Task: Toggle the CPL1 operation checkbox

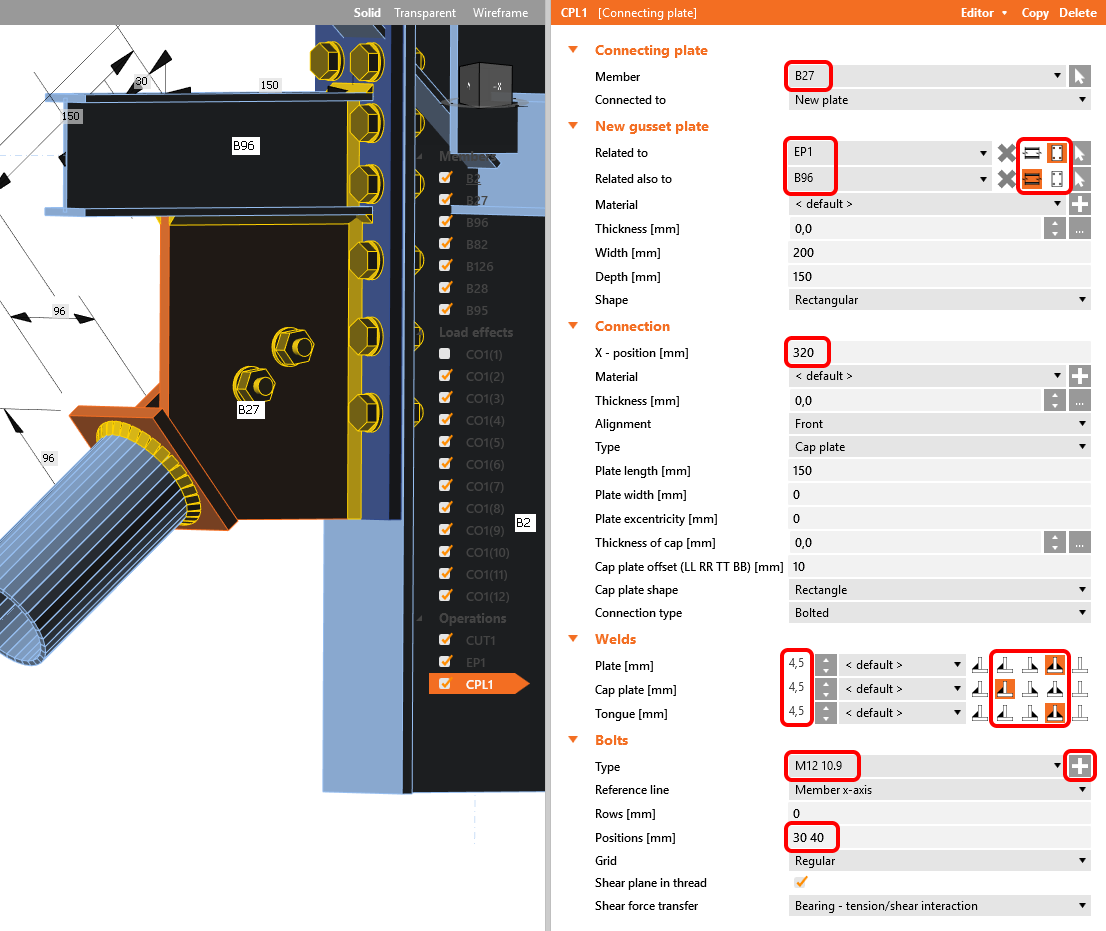Action: coord(445,683)
